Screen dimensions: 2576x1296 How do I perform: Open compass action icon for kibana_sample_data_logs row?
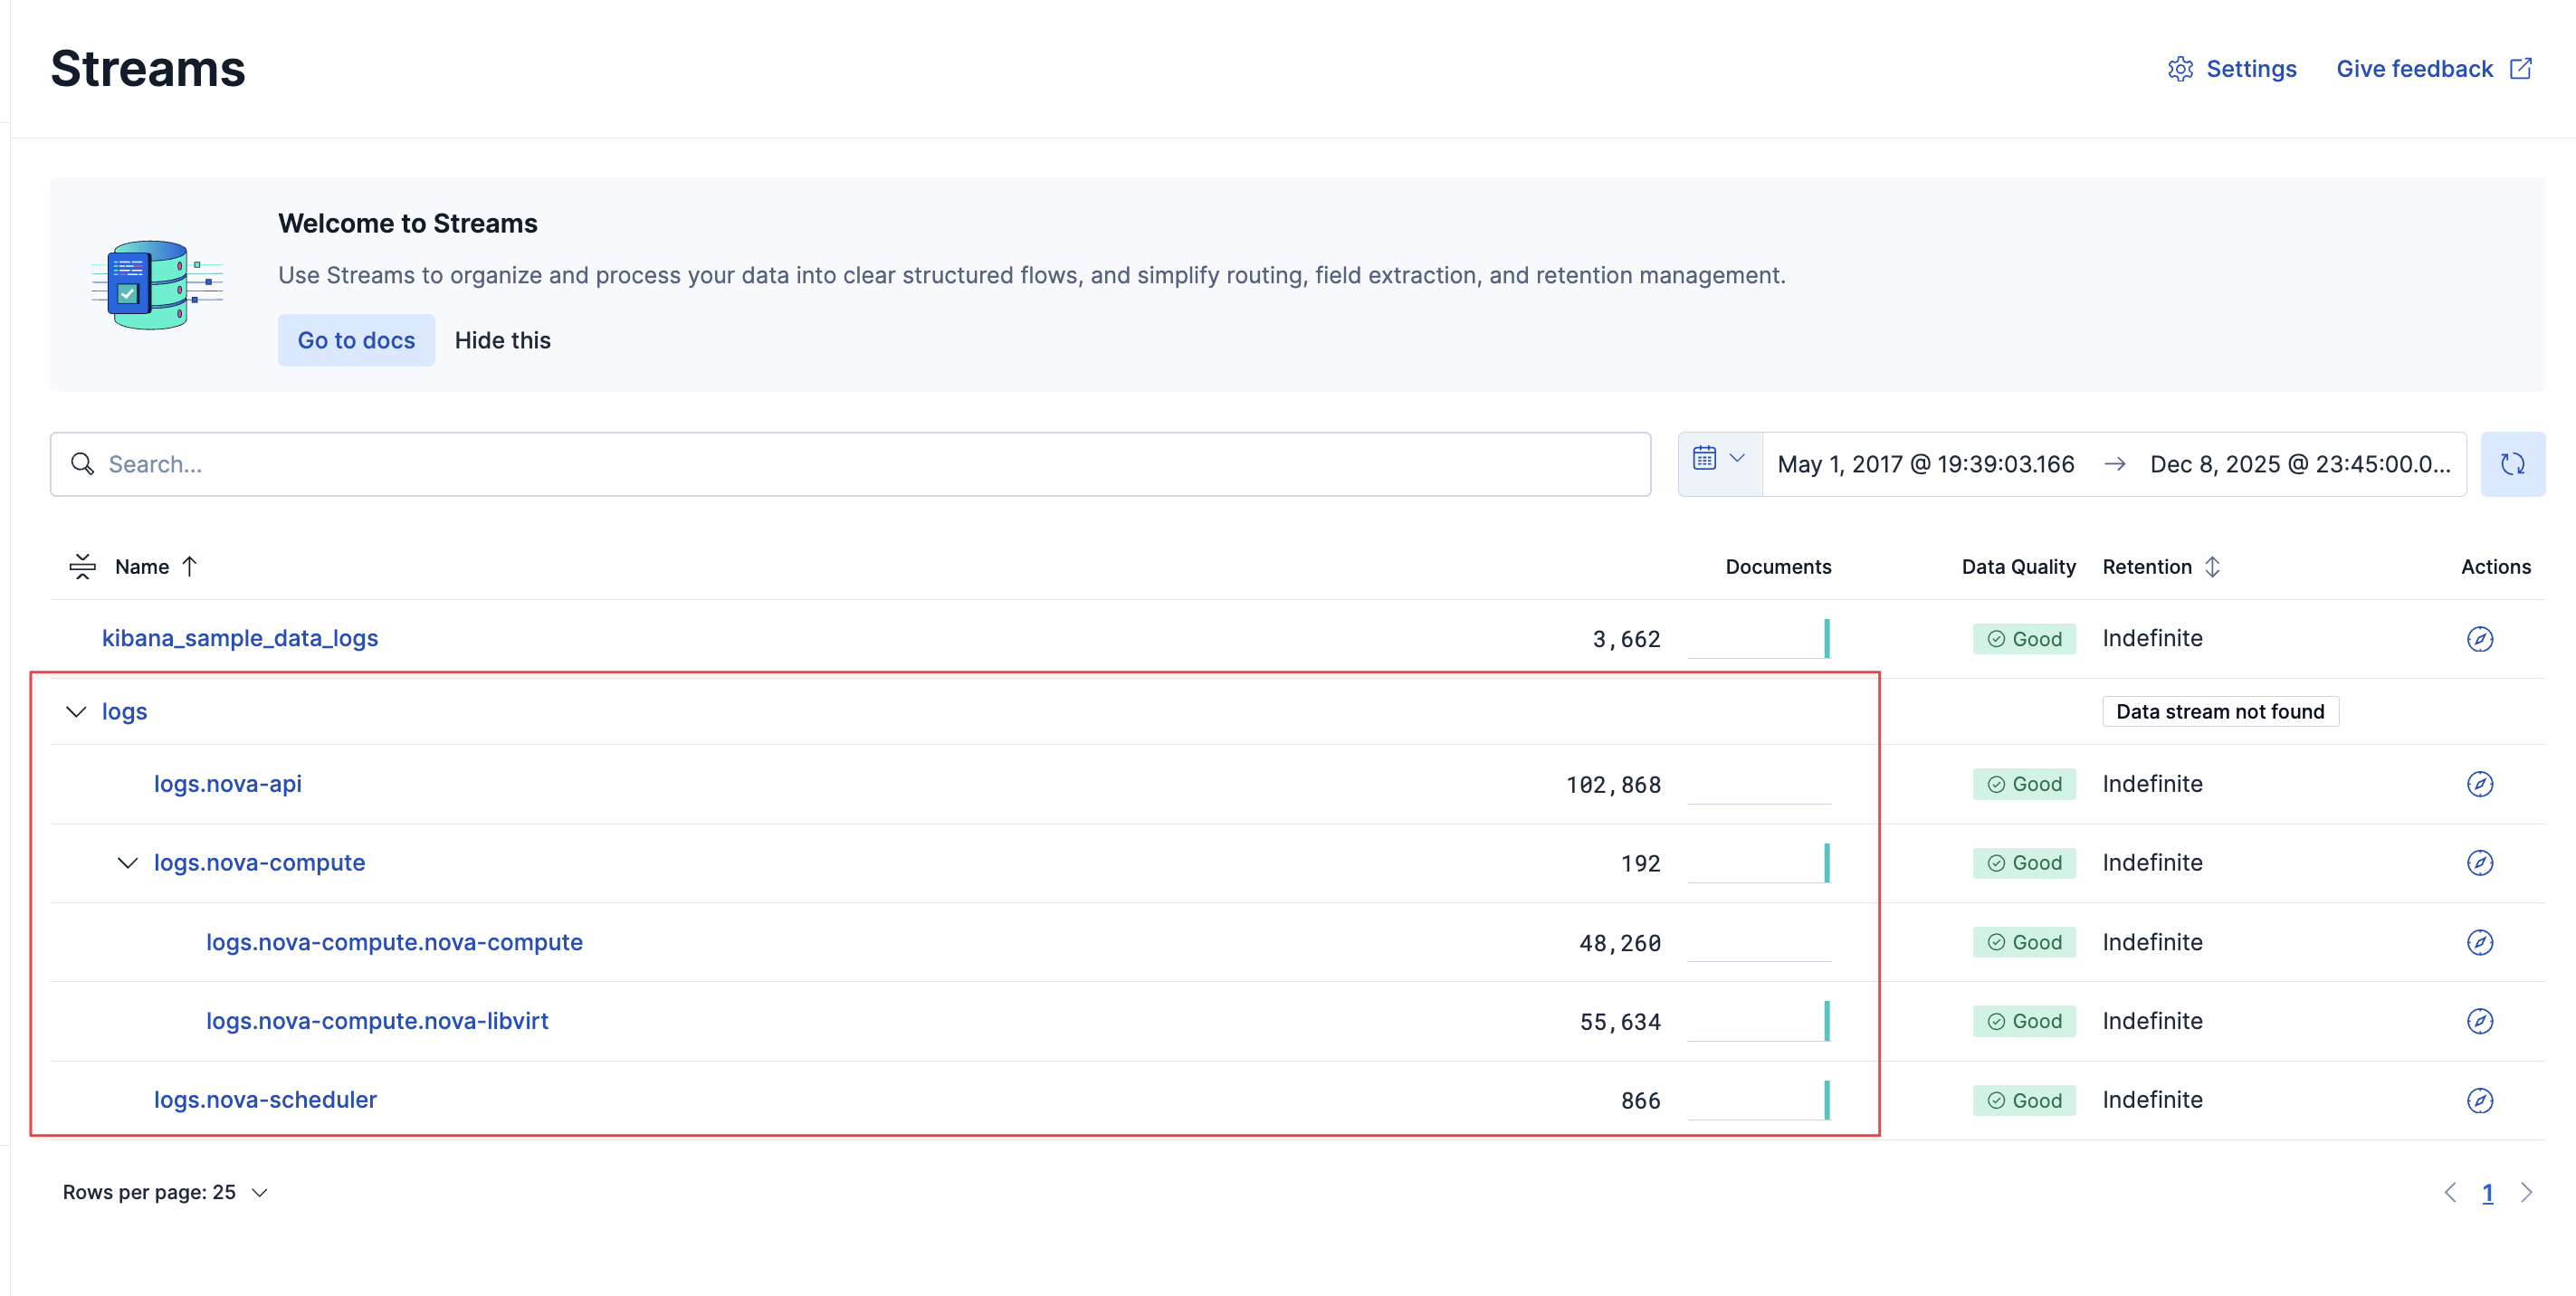coord(2479,639)
